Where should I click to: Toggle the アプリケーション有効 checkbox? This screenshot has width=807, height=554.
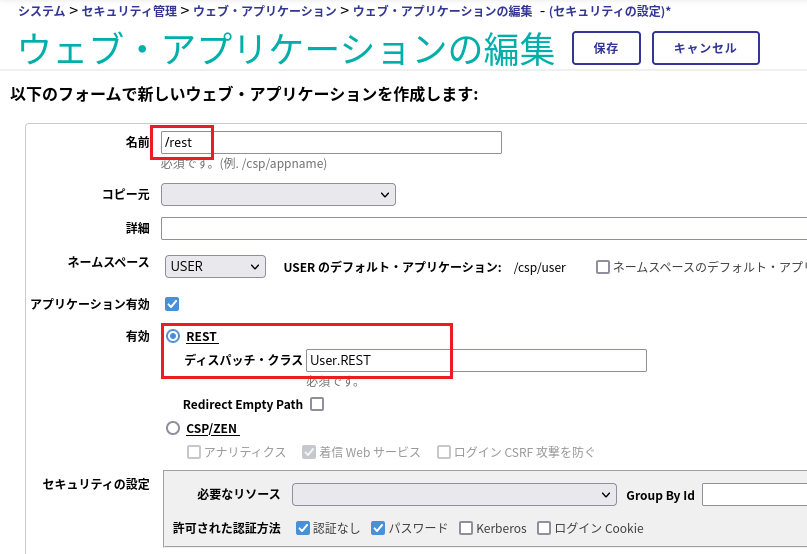171,303
